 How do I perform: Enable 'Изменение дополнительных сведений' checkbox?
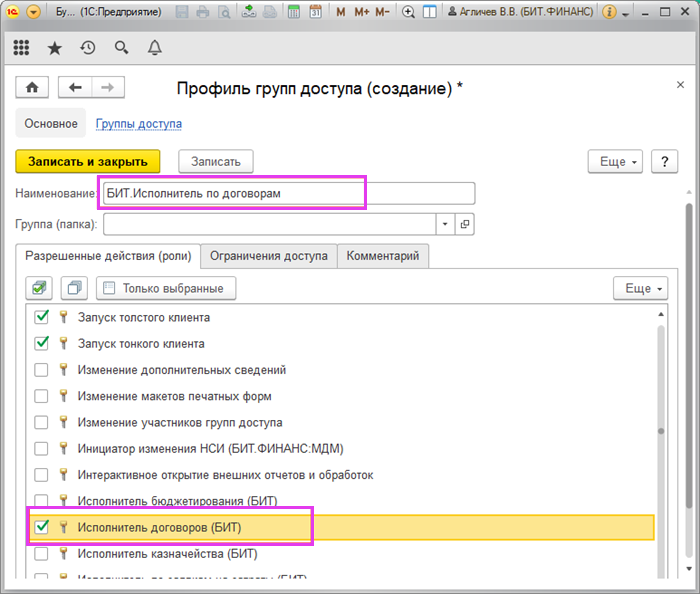tap(41, 370)
